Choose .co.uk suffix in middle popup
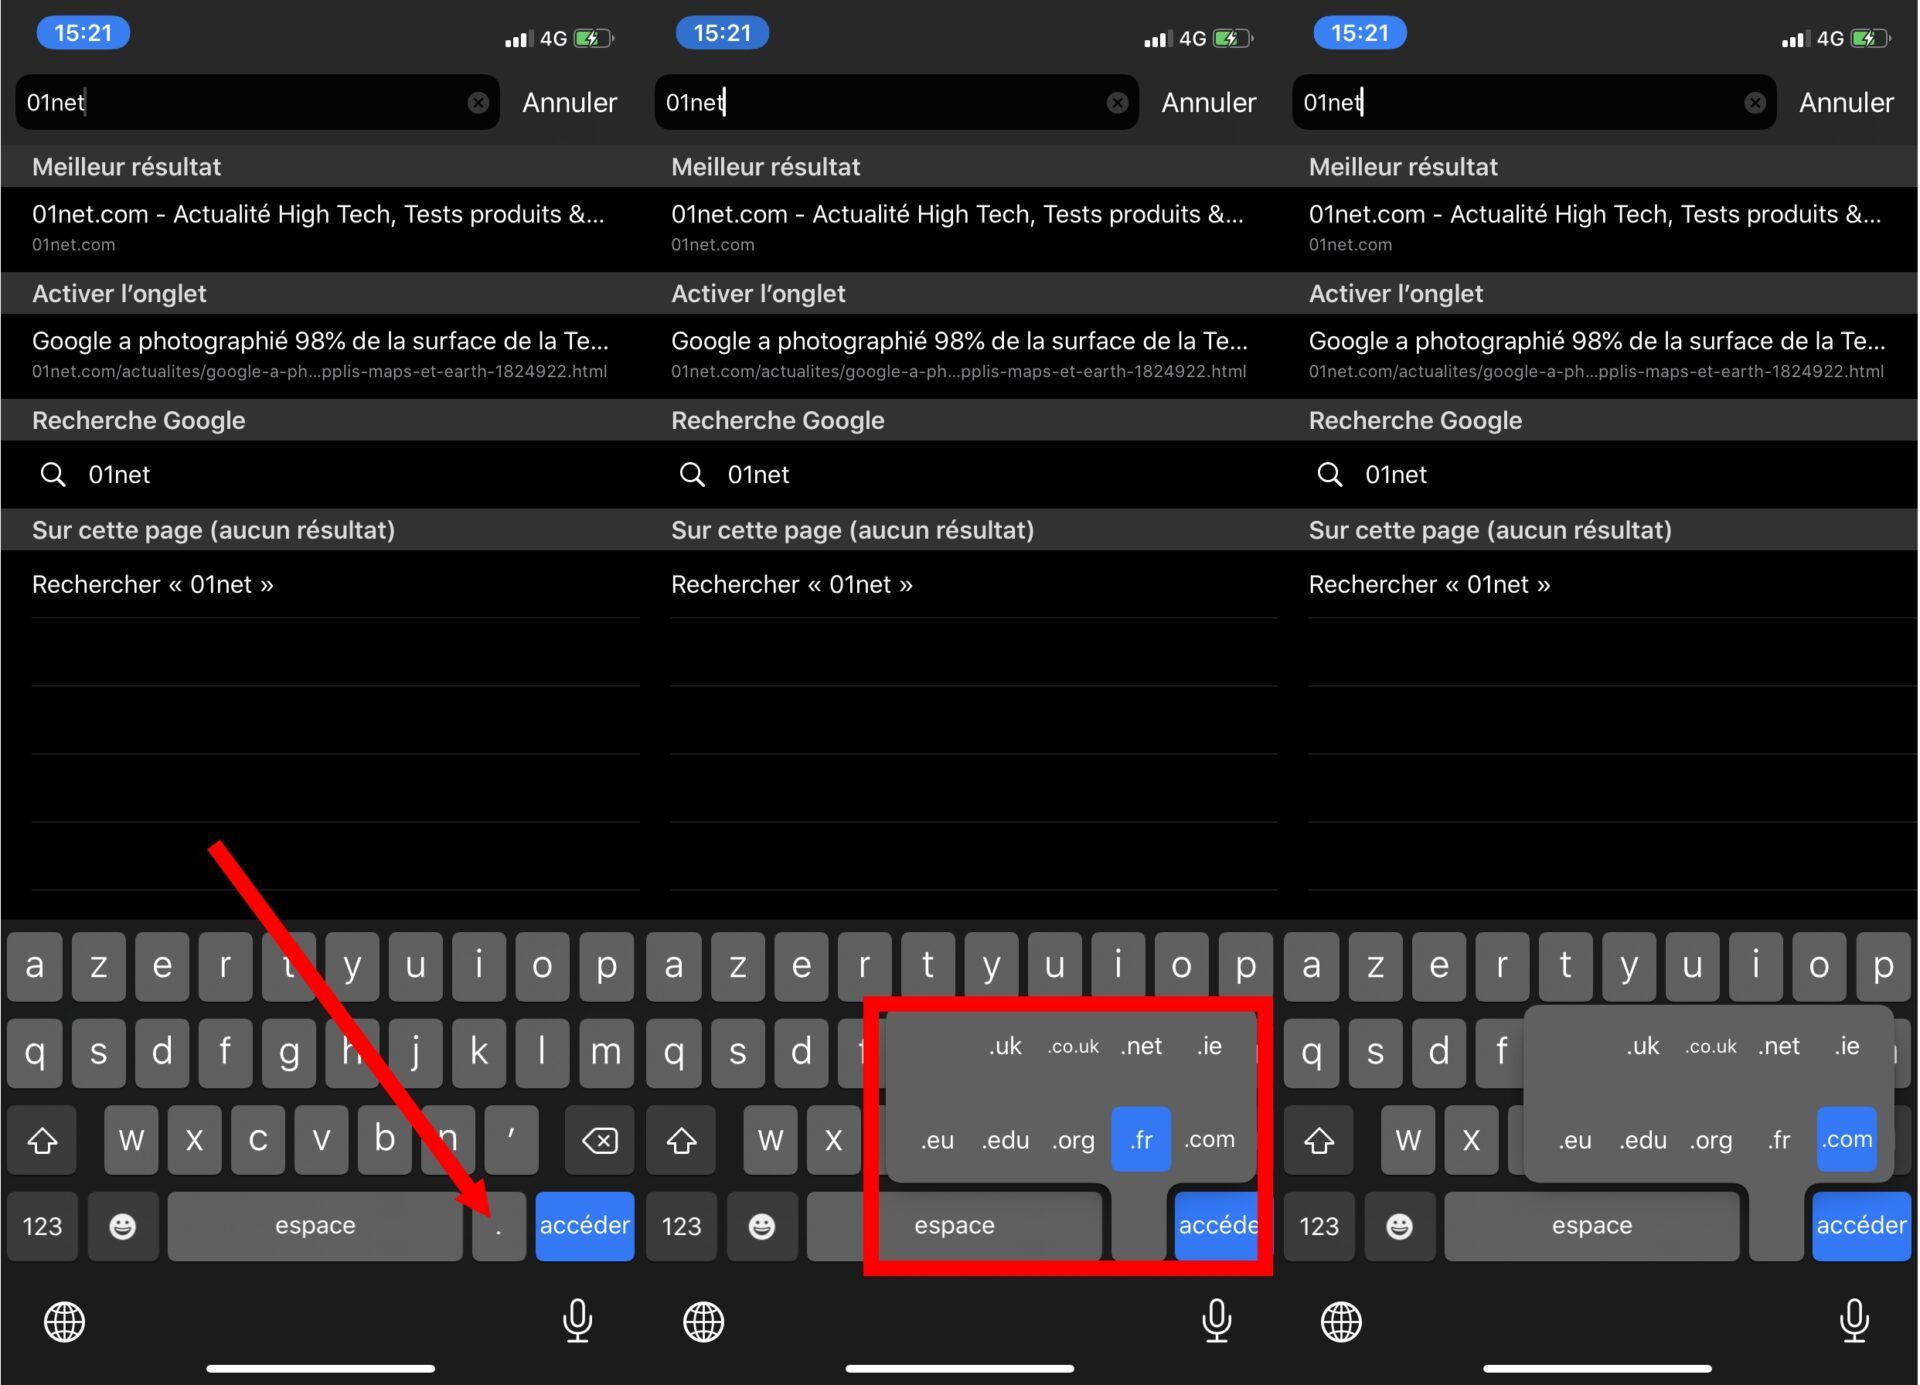 click(x=1073, y=1046)
